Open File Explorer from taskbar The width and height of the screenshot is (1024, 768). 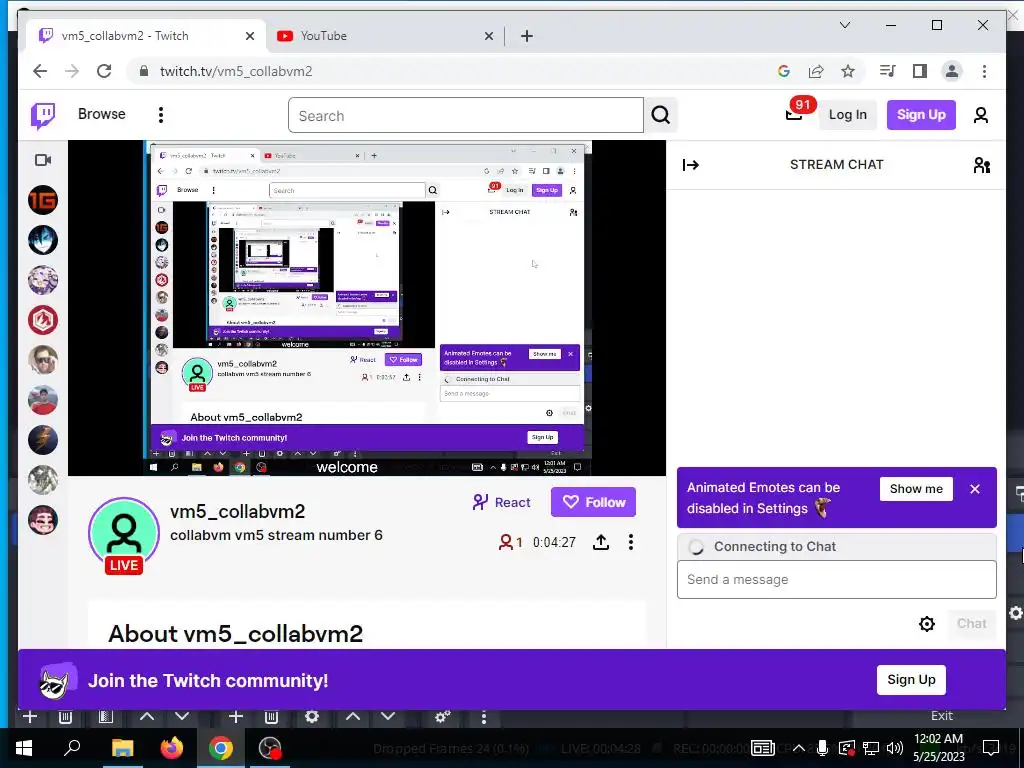pyautogui.click(x=122, y=748)
